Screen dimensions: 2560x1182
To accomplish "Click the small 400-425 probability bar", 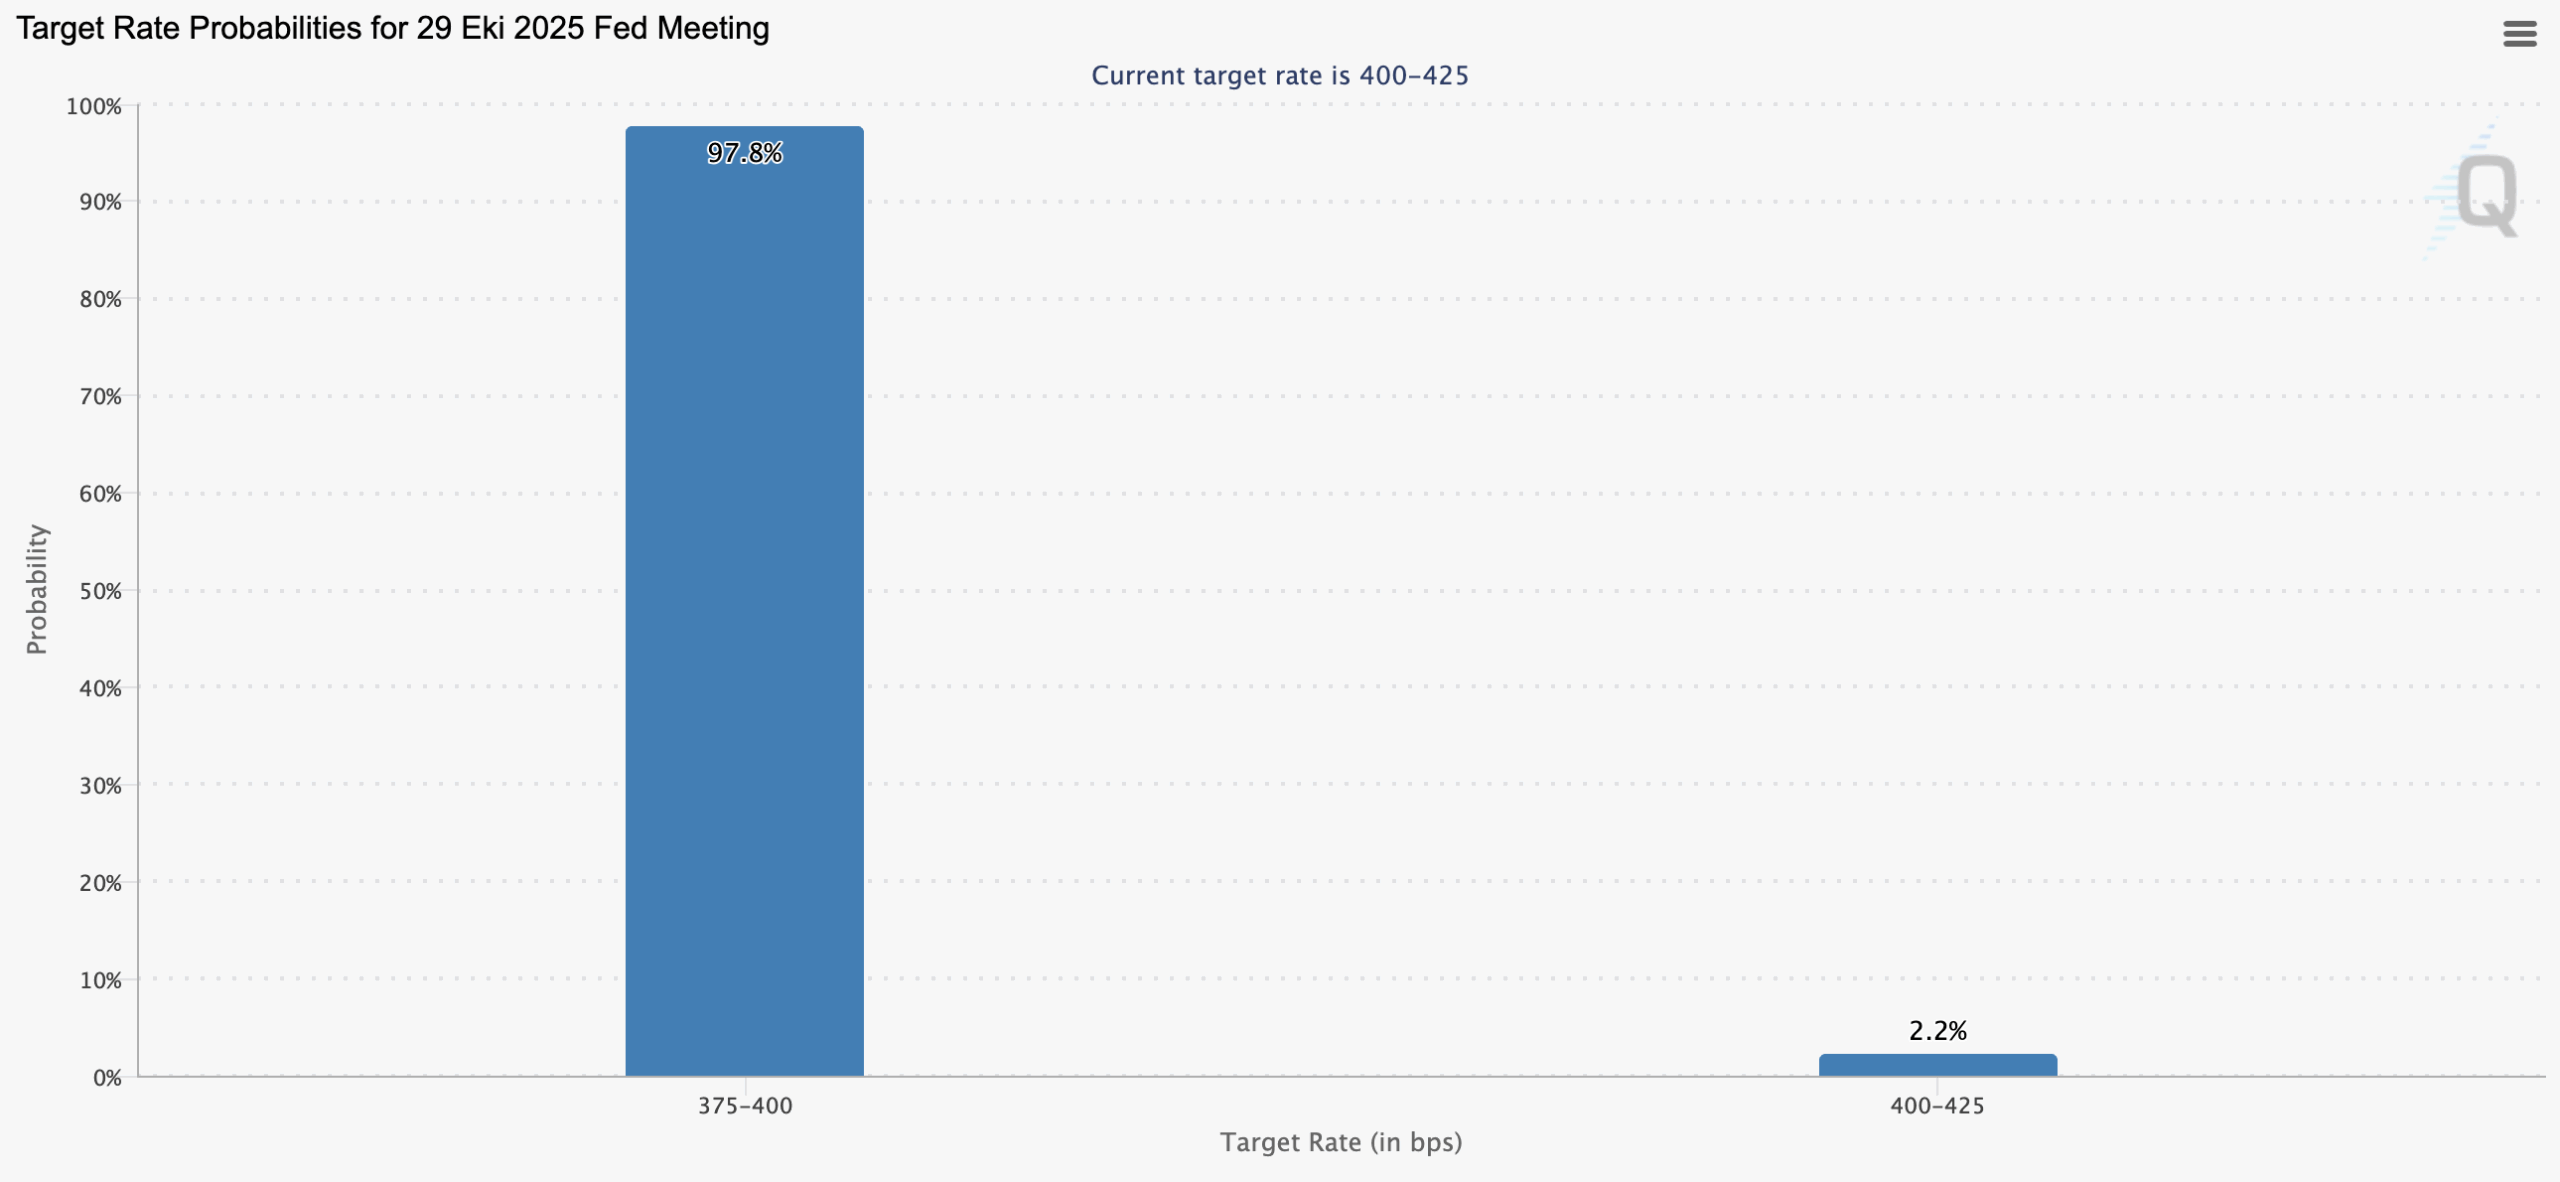I will click(x=1937, y=1065).
